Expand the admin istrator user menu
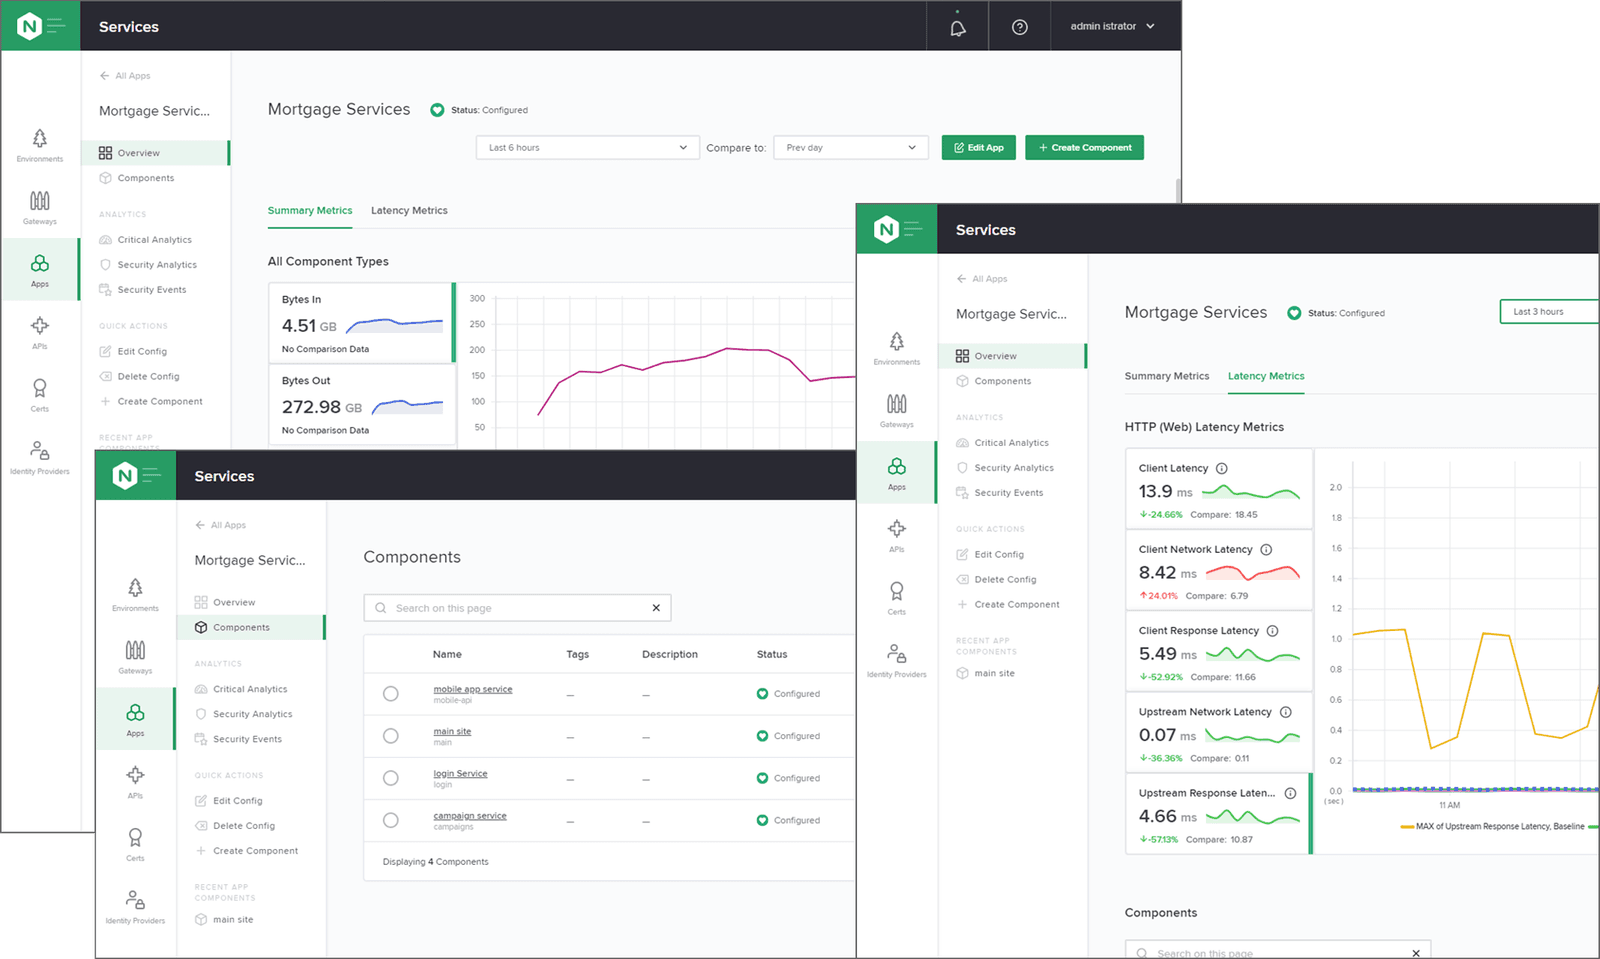1600x959 pixels. 1112,27
